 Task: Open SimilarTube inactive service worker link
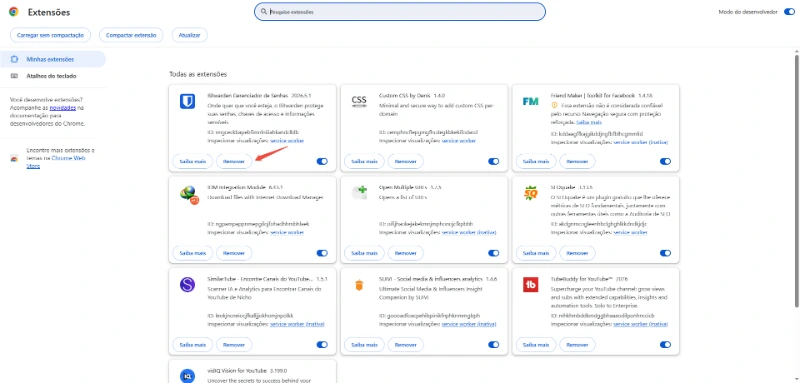297,324
